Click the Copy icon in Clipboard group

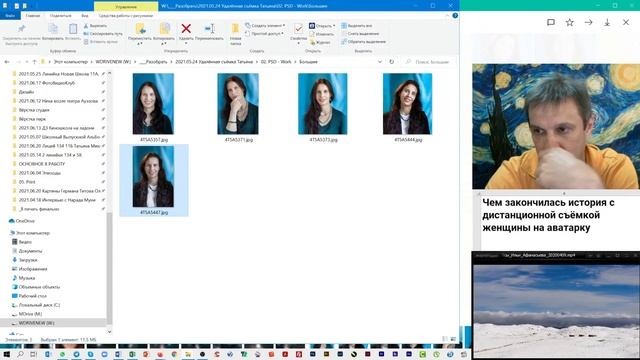tap(53, 29)
